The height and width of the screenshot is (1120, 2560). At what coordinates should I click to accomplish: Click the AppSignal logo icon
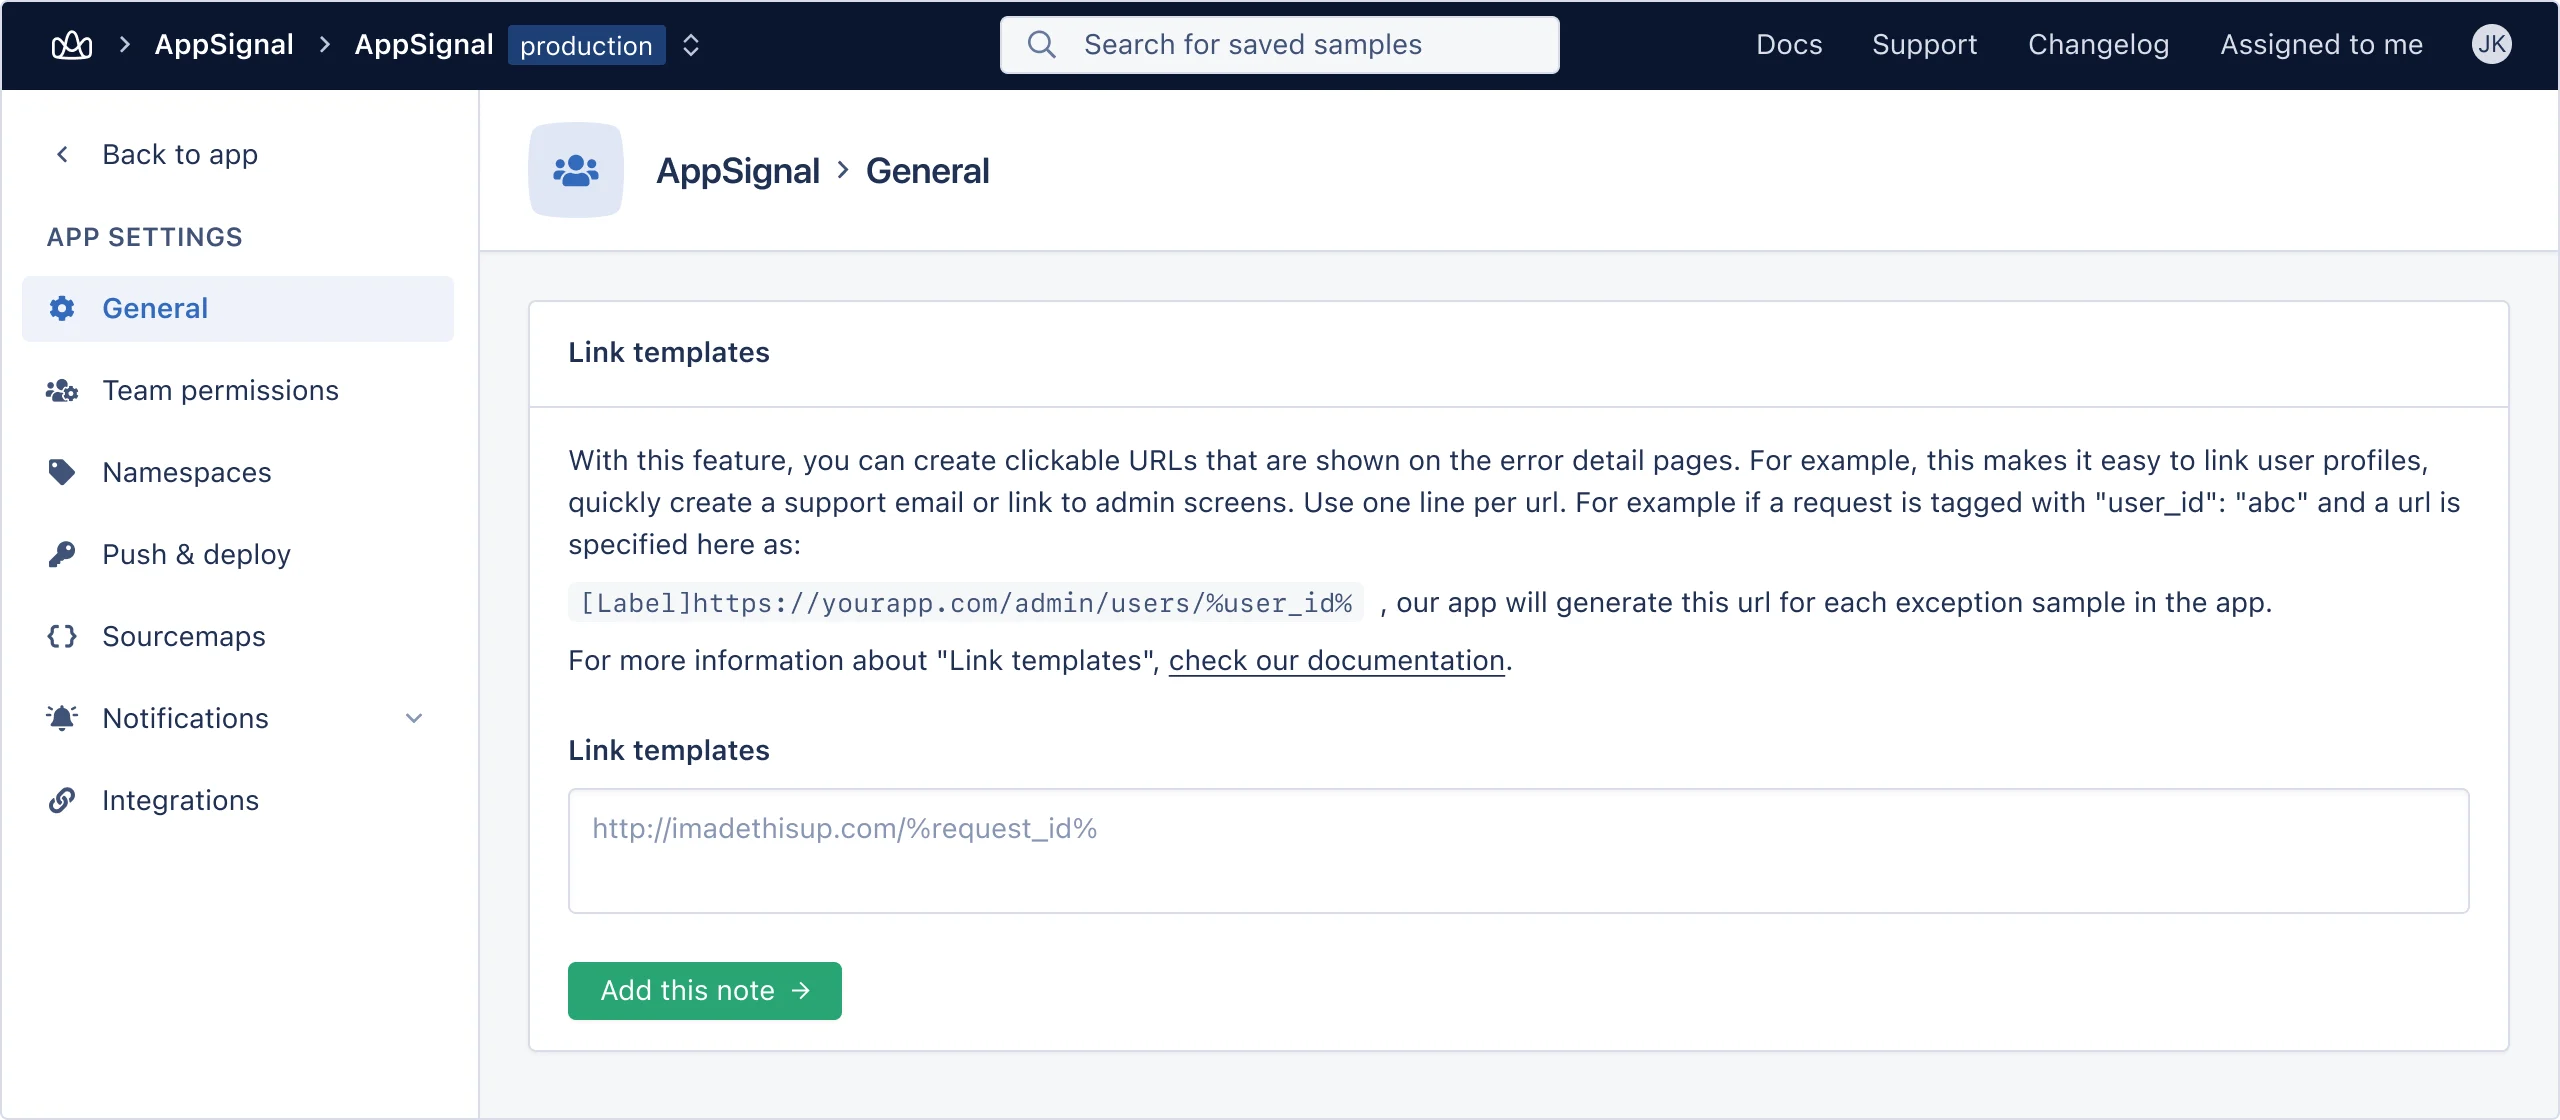(x=72, y=45)
